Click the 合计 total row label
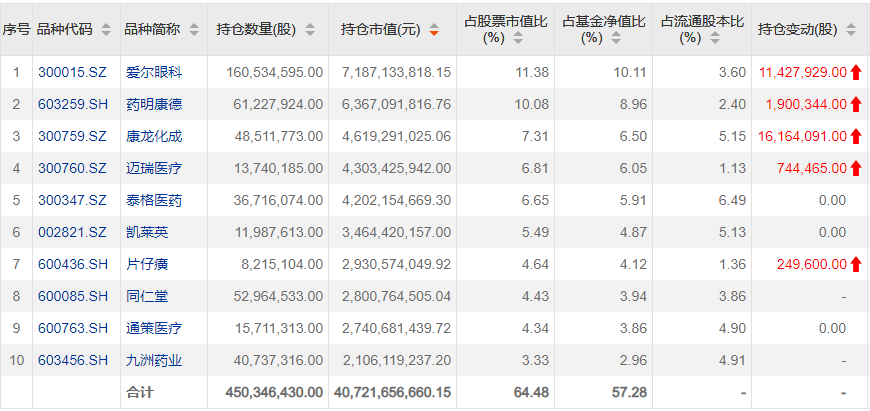 pos(140,393)
